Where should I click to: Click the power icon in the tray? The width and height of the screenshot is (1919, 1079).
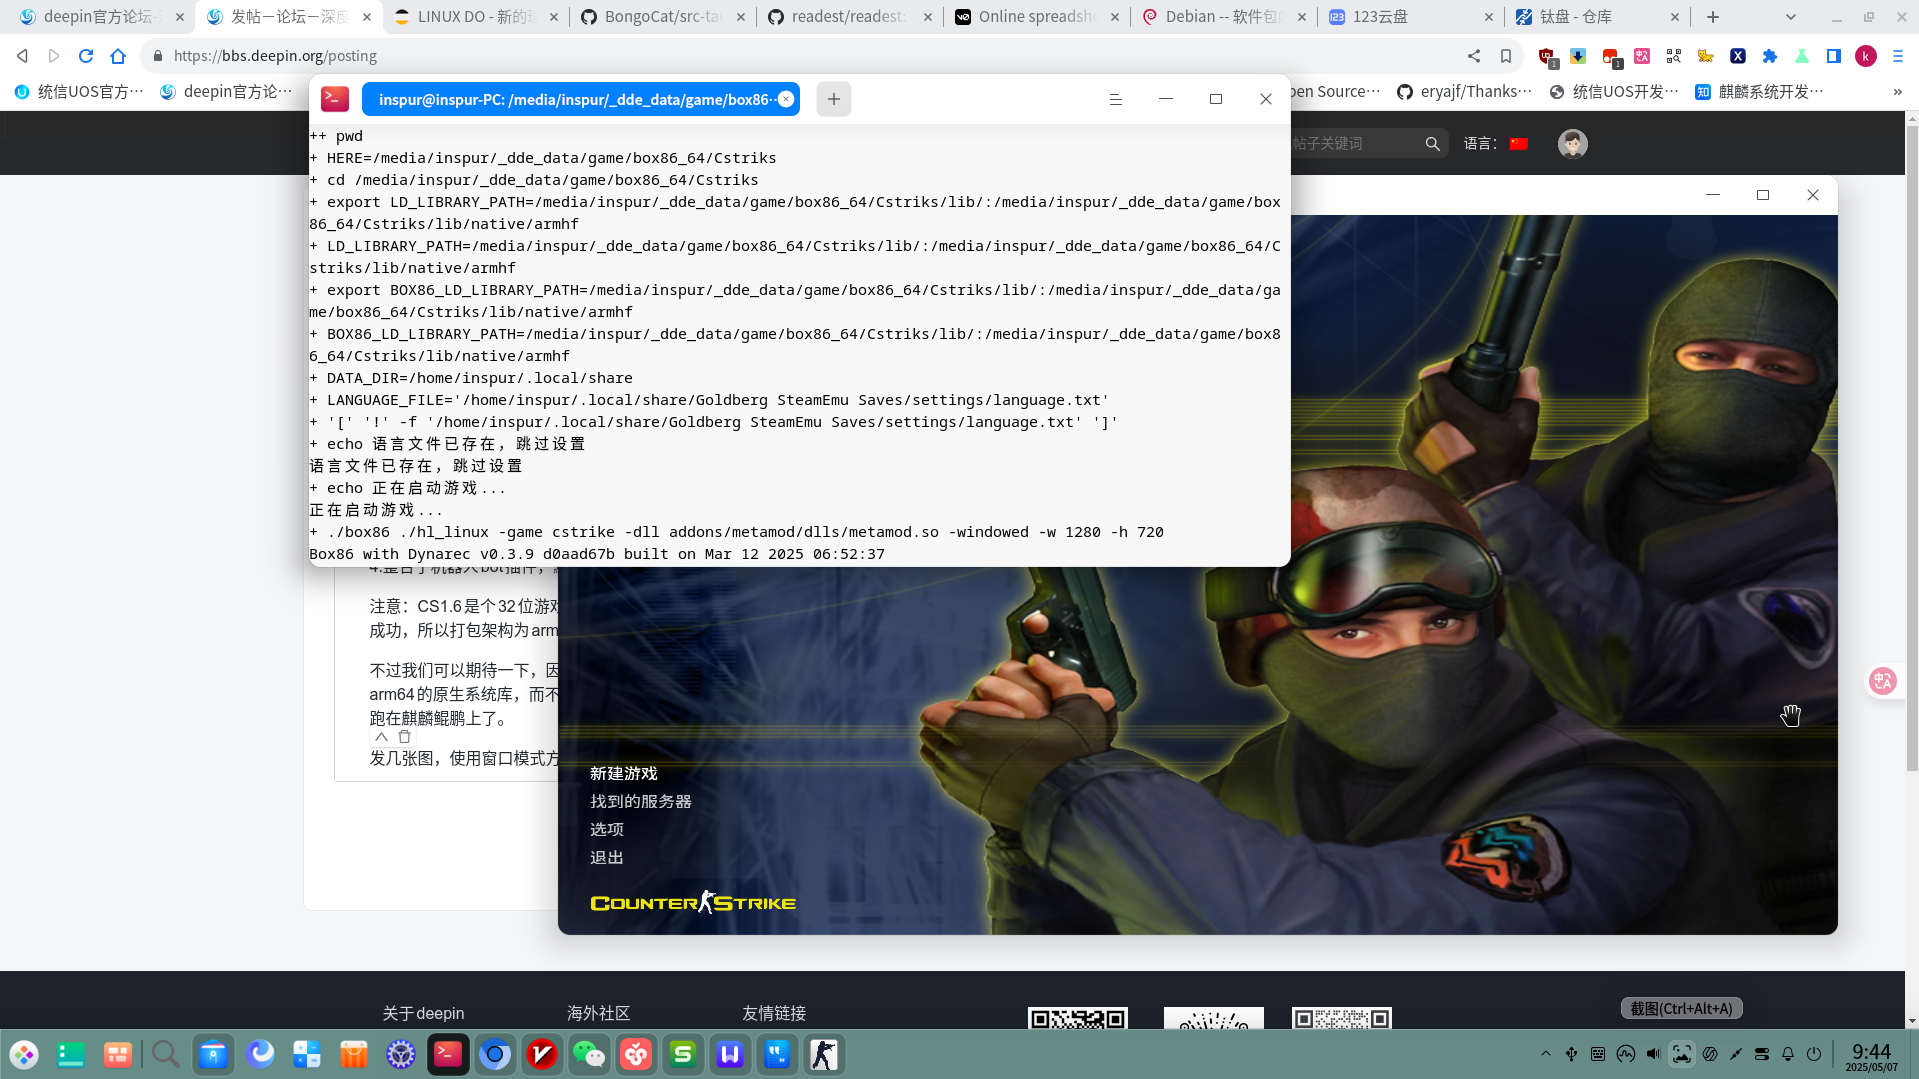(1814, 1054)
